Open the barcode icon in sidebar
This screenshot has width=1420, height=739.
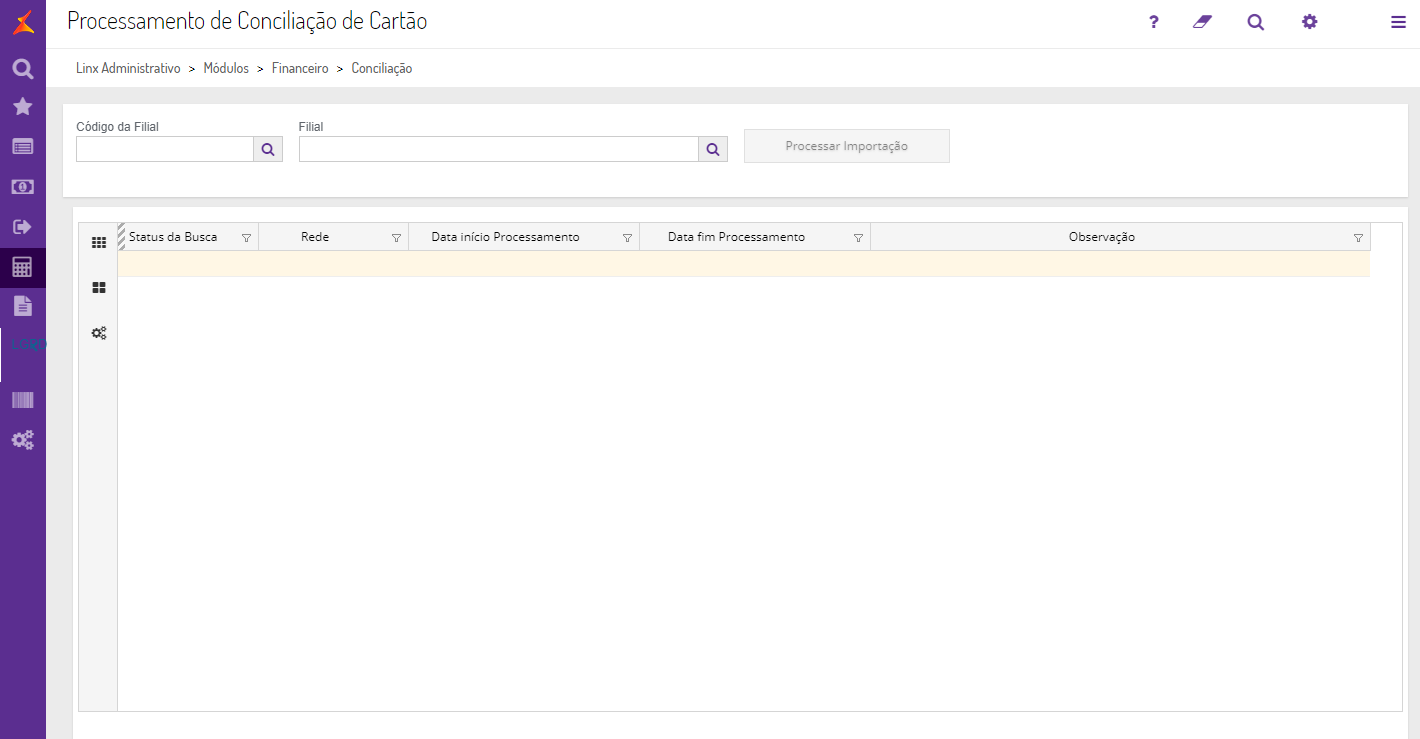tap(23, 400)
